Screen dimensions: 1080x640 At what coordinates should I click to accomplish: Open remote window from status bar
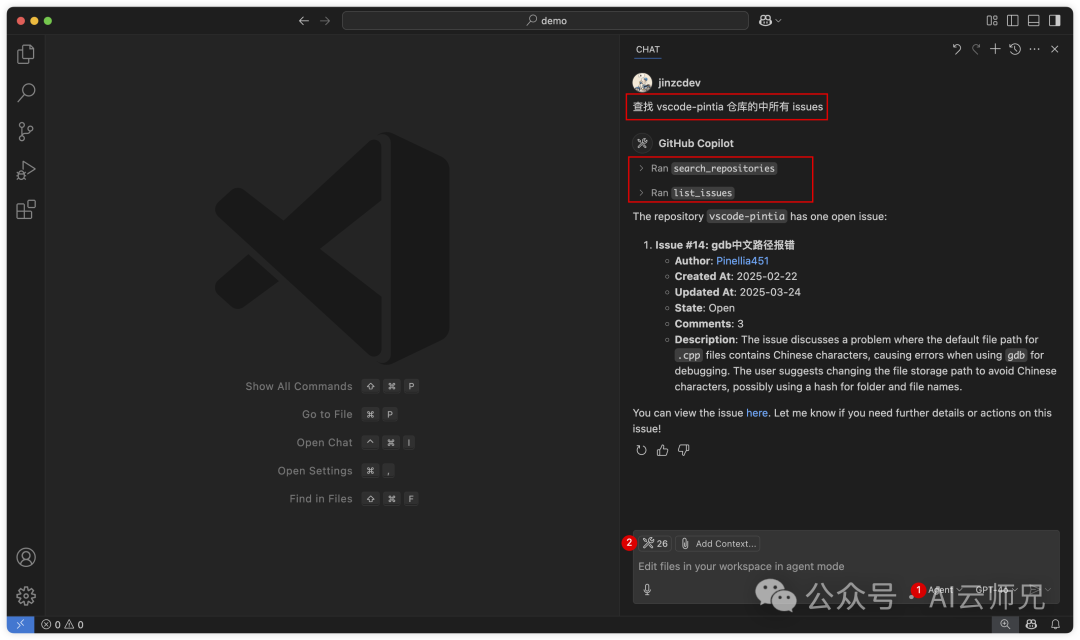21,625
